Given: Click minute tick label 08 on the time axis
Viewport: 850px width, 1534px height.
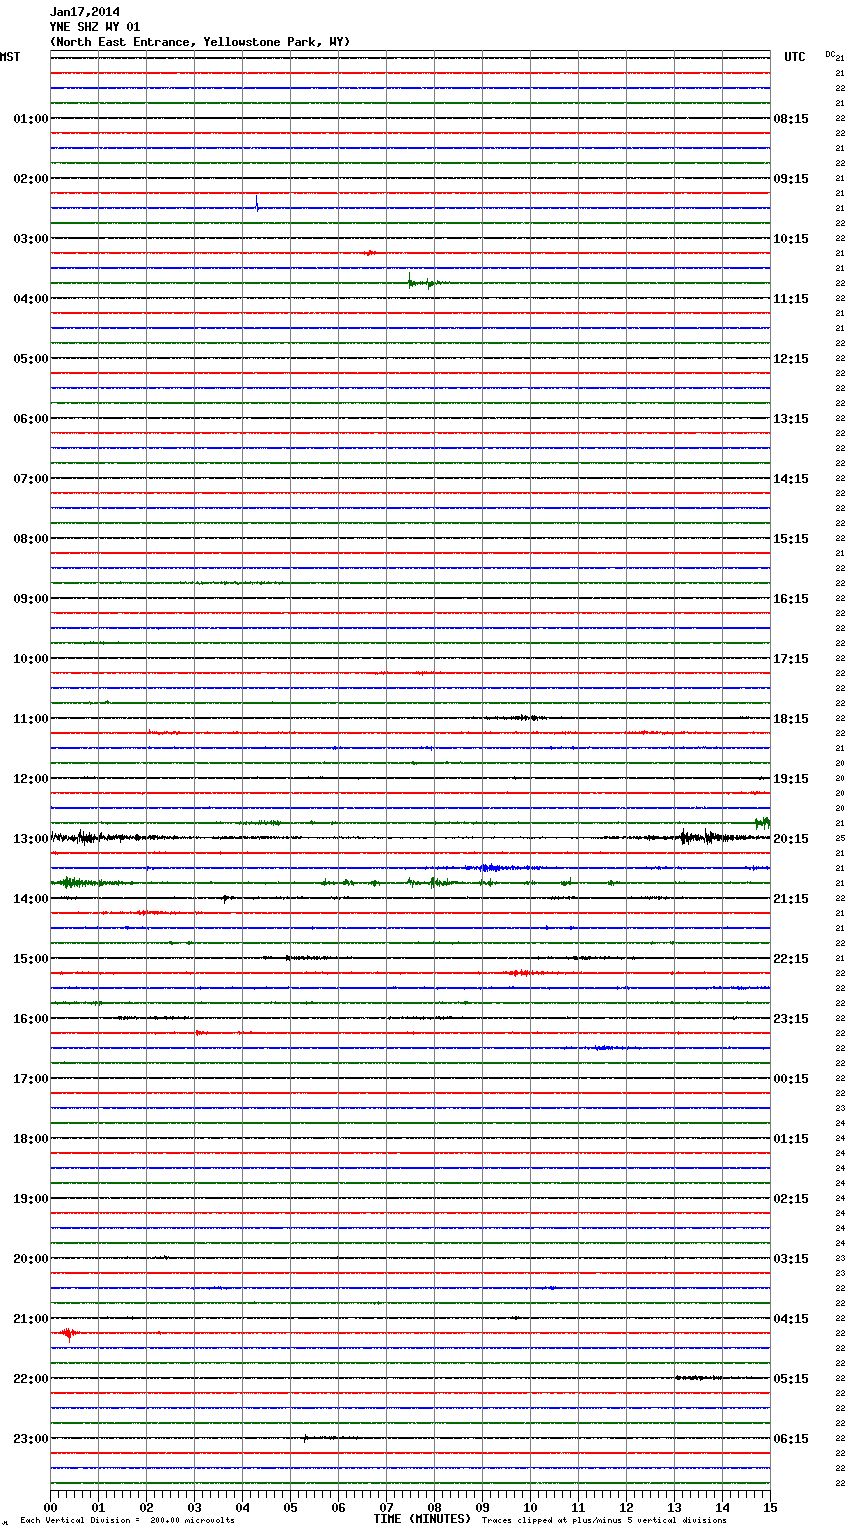Looking at the screenshot, I should pyautogui.click(x=434, y=1507).
